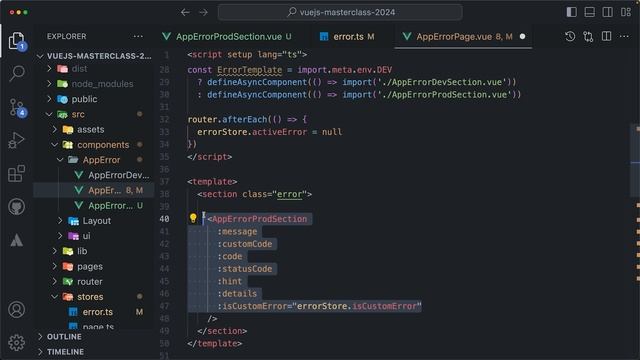Toggle the bottom panel layout icon

(x=589, y=12)
